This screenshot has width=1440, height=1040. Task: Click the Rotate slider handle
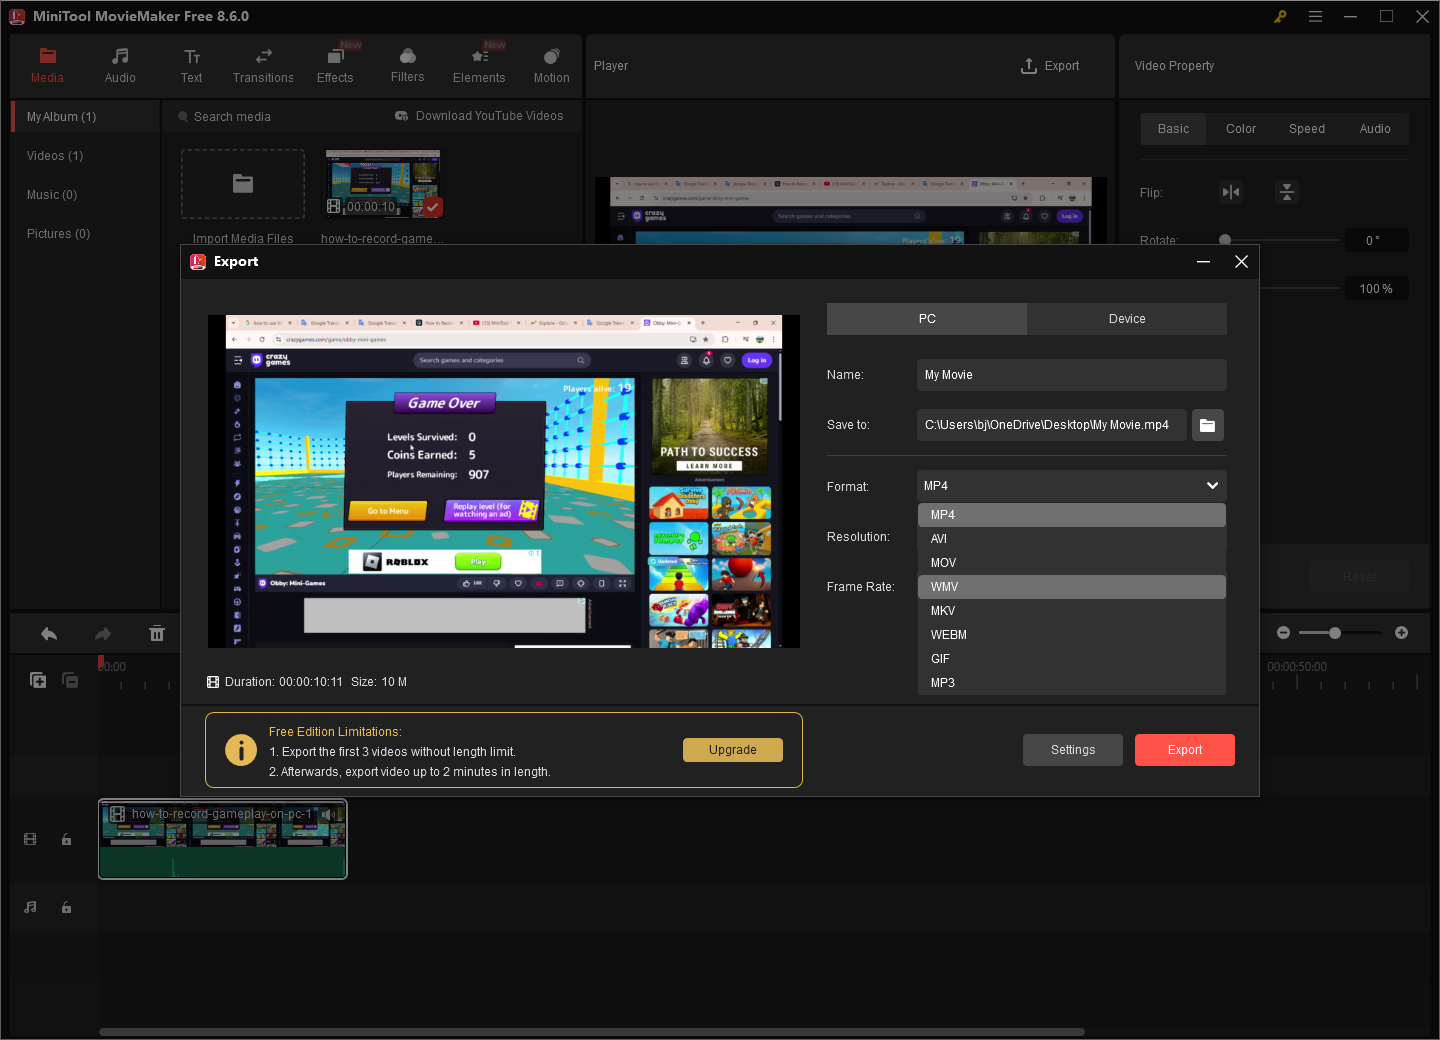1225,240
